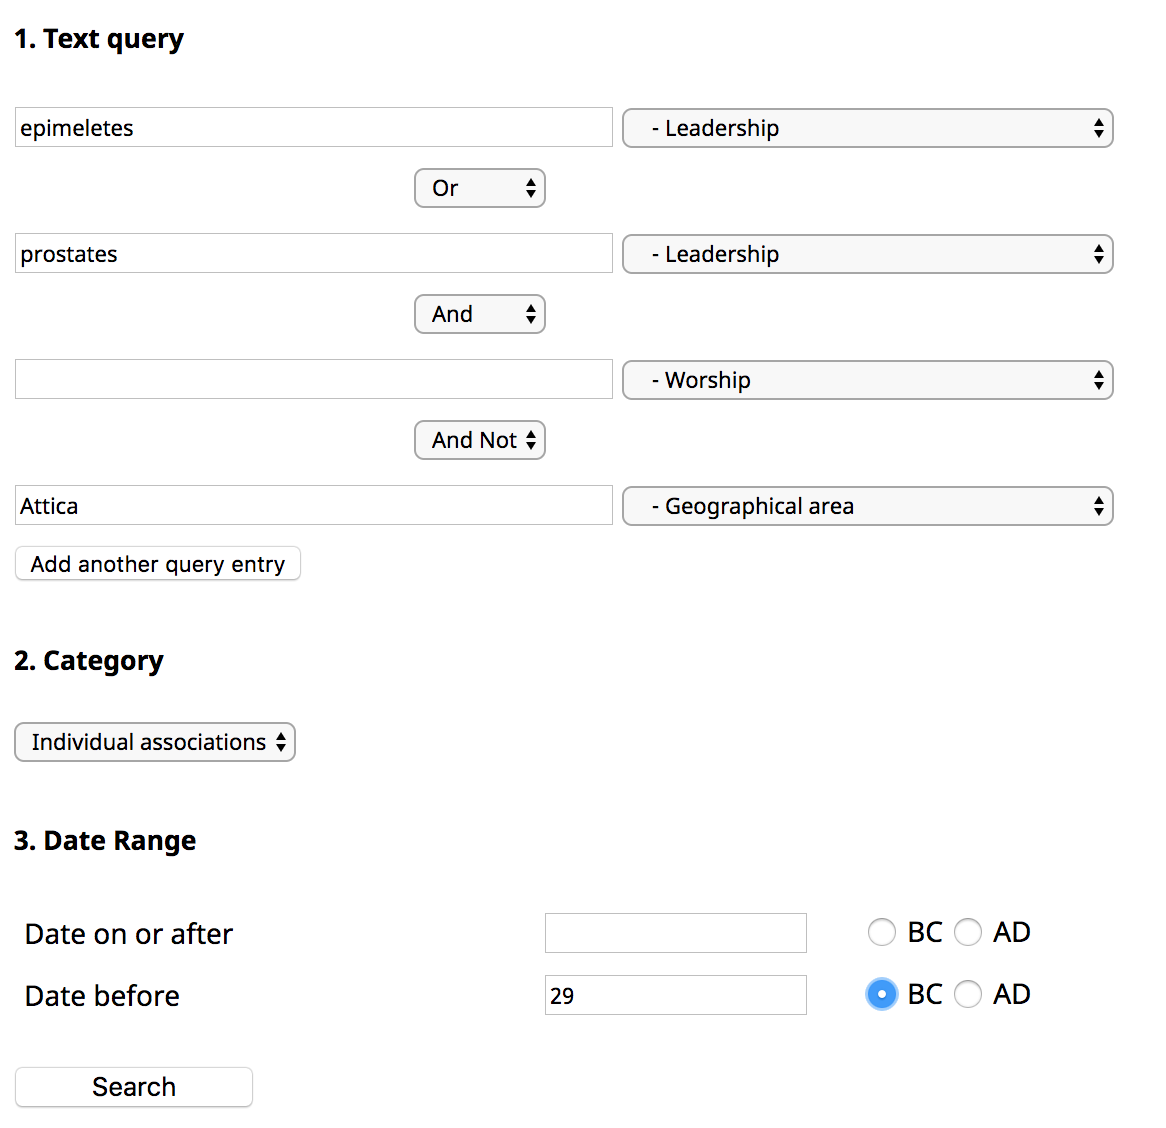Open the first Leadership field dropdown
This screenshot has width=1166, height=1128.
pyautogui.click(x=867, y=128)
